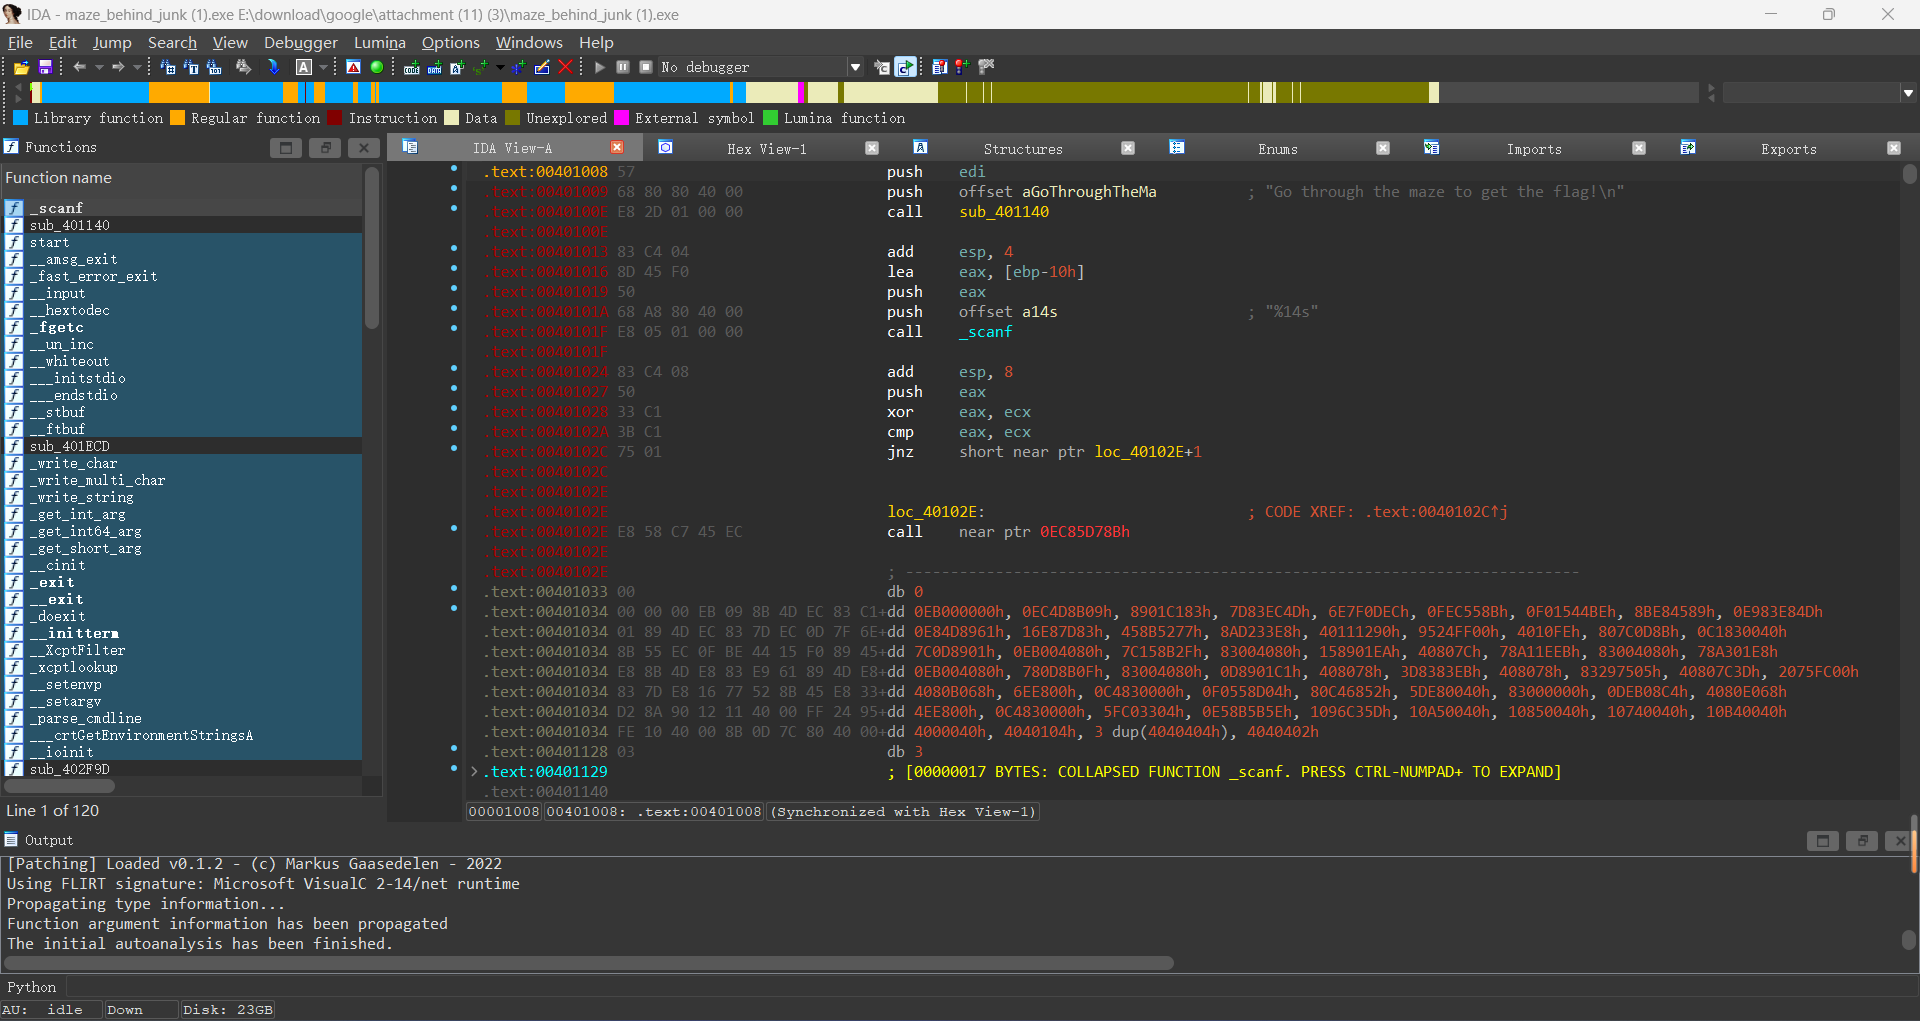Open the dropdown after the green-plus icon
1920x1021 pixels.
500,67
